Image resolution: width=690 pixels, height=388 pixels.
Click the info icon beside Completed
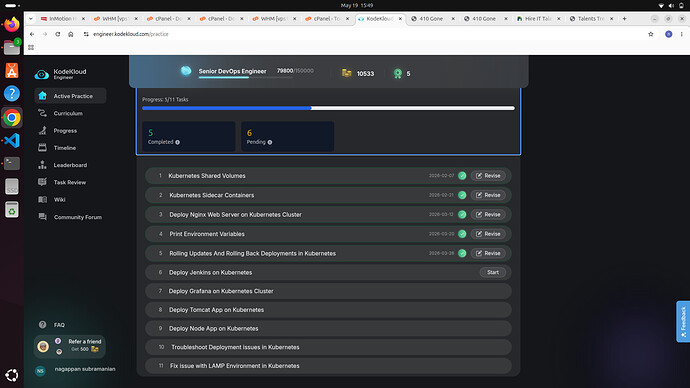(x=177, y=142)
